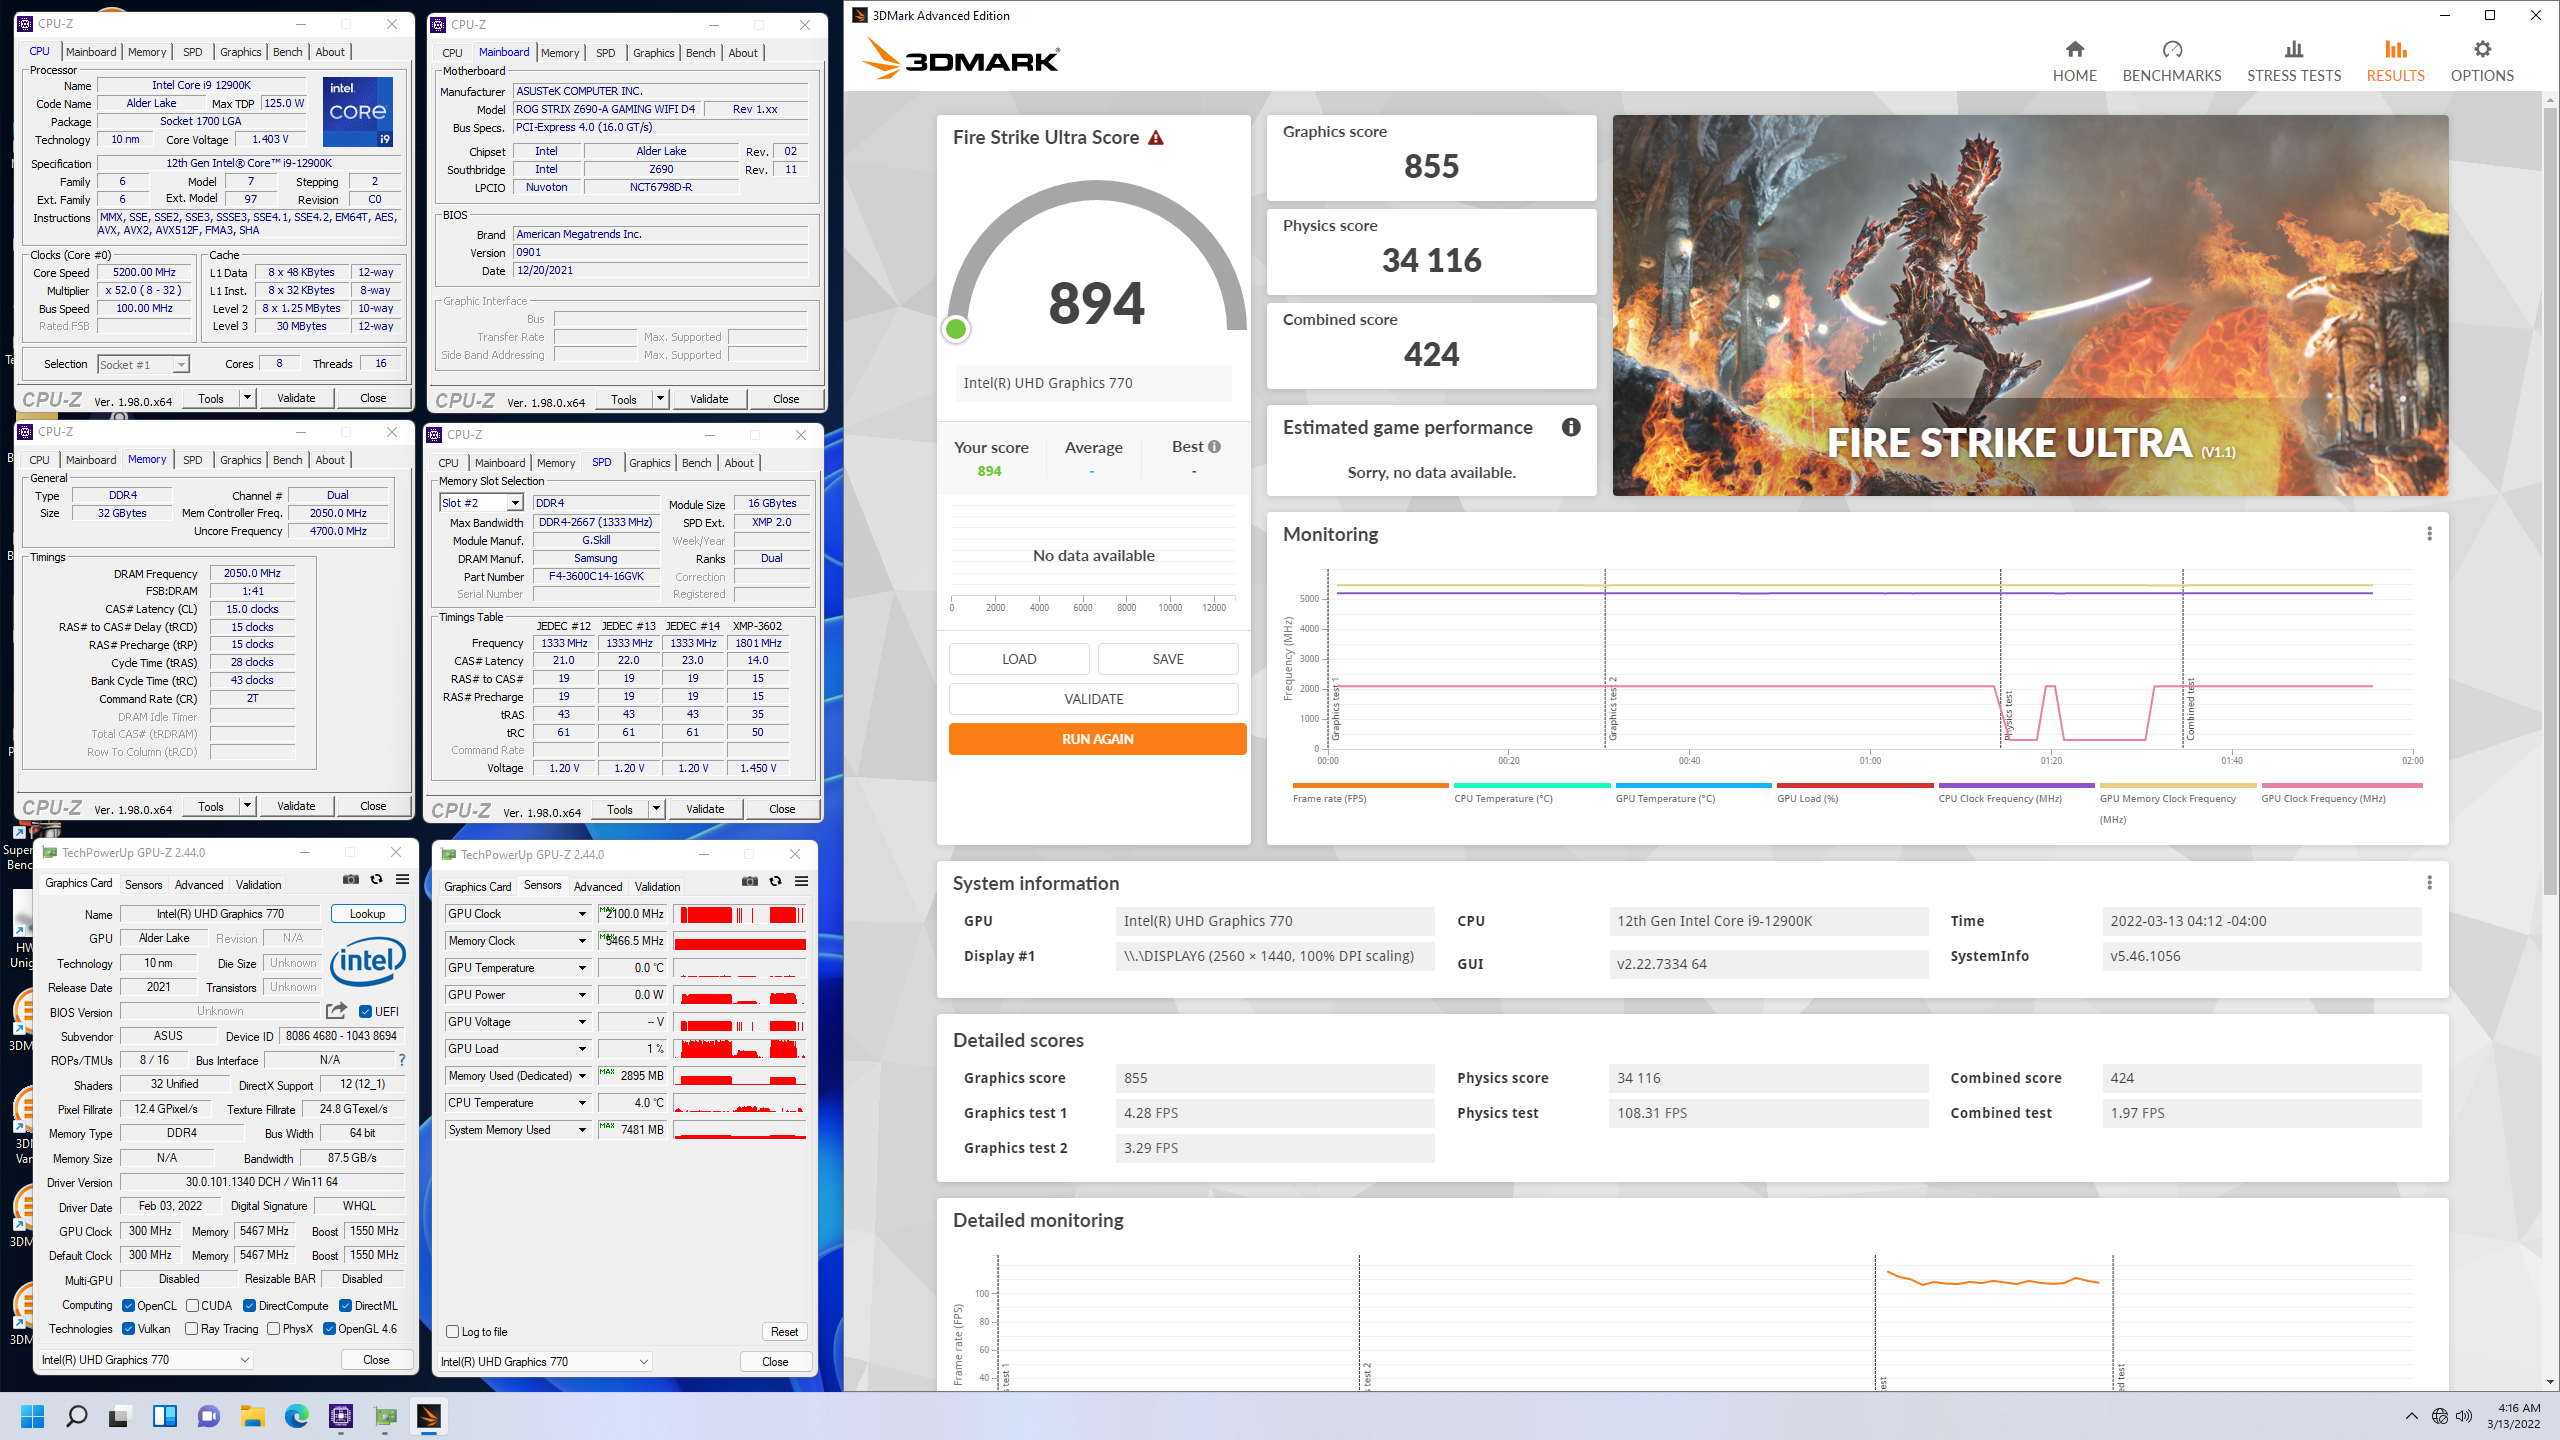Open the RESULTS section
2560x1440 pixels.
pyautogui.click(x=2395, y=61)
